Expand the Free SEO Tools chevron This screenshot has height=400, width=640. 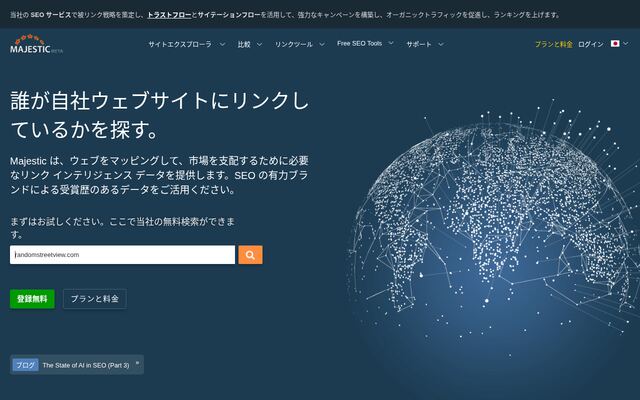pos(391,43)
